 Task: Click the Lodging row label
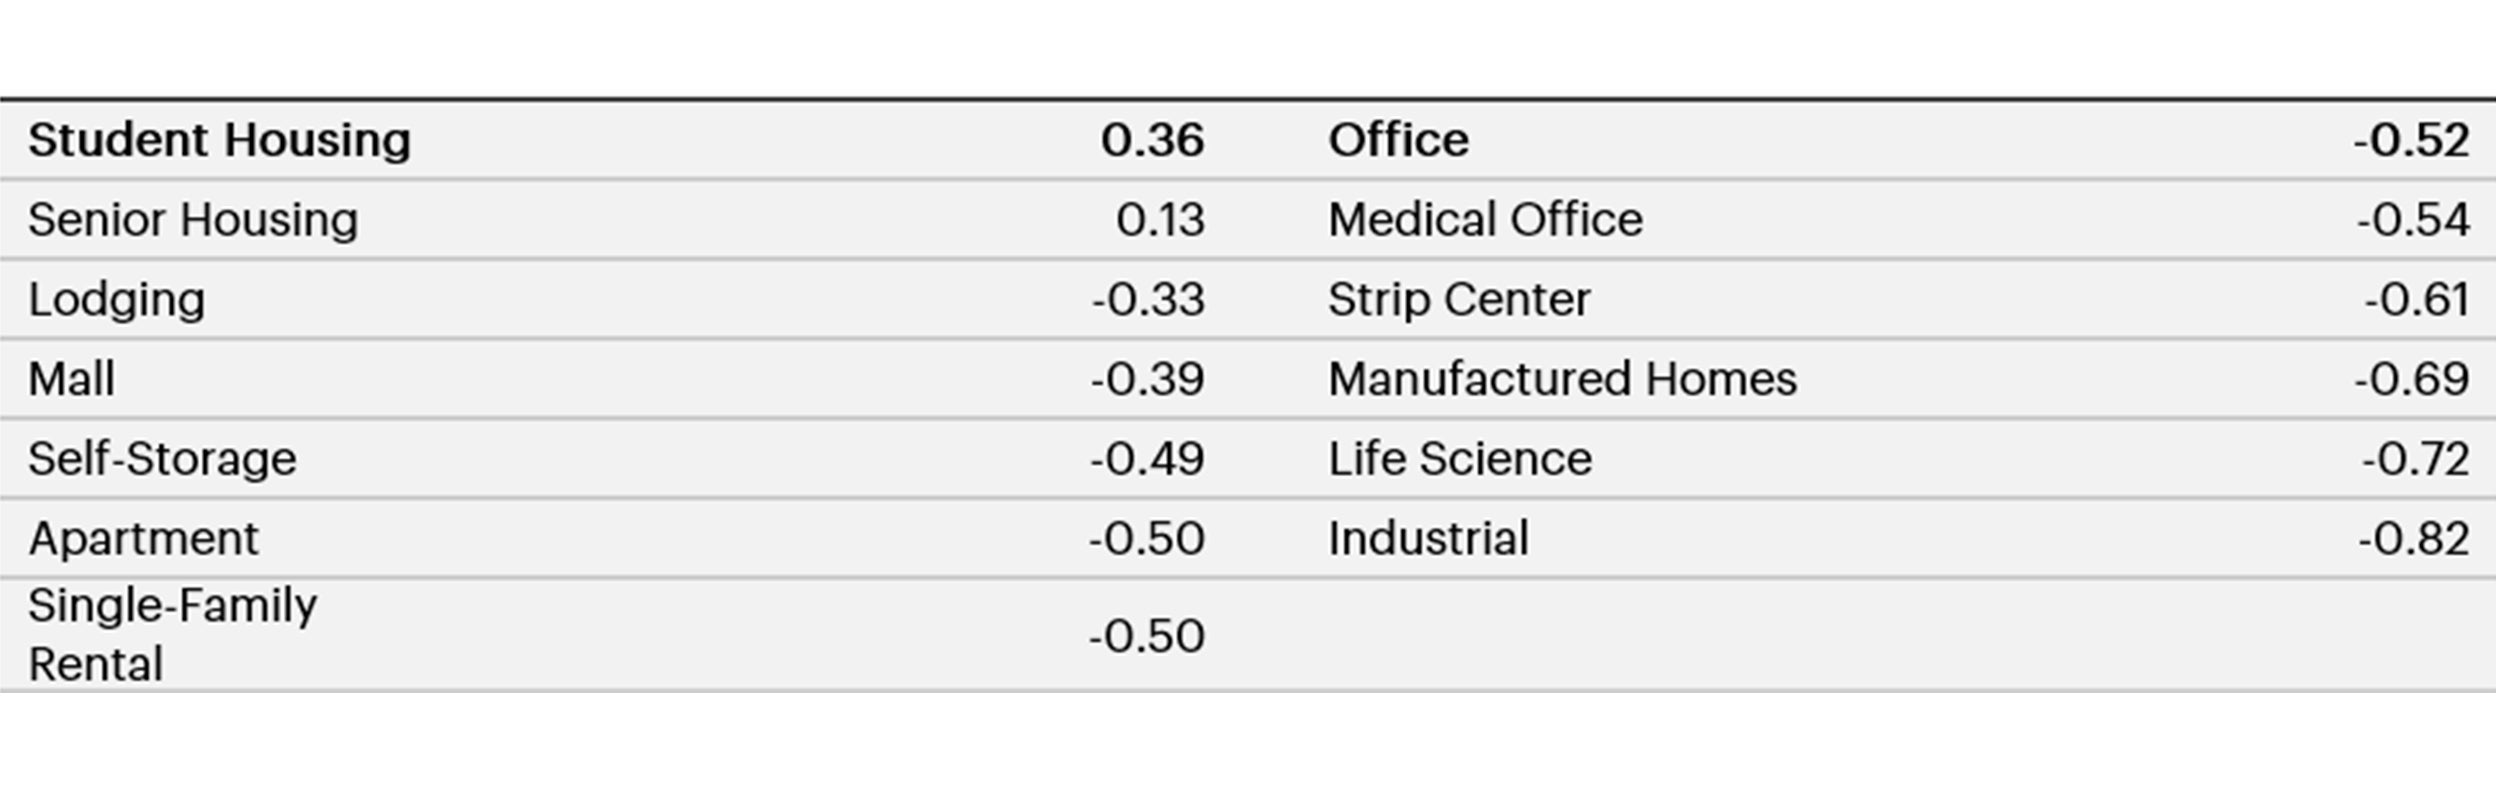click(117, 300)
